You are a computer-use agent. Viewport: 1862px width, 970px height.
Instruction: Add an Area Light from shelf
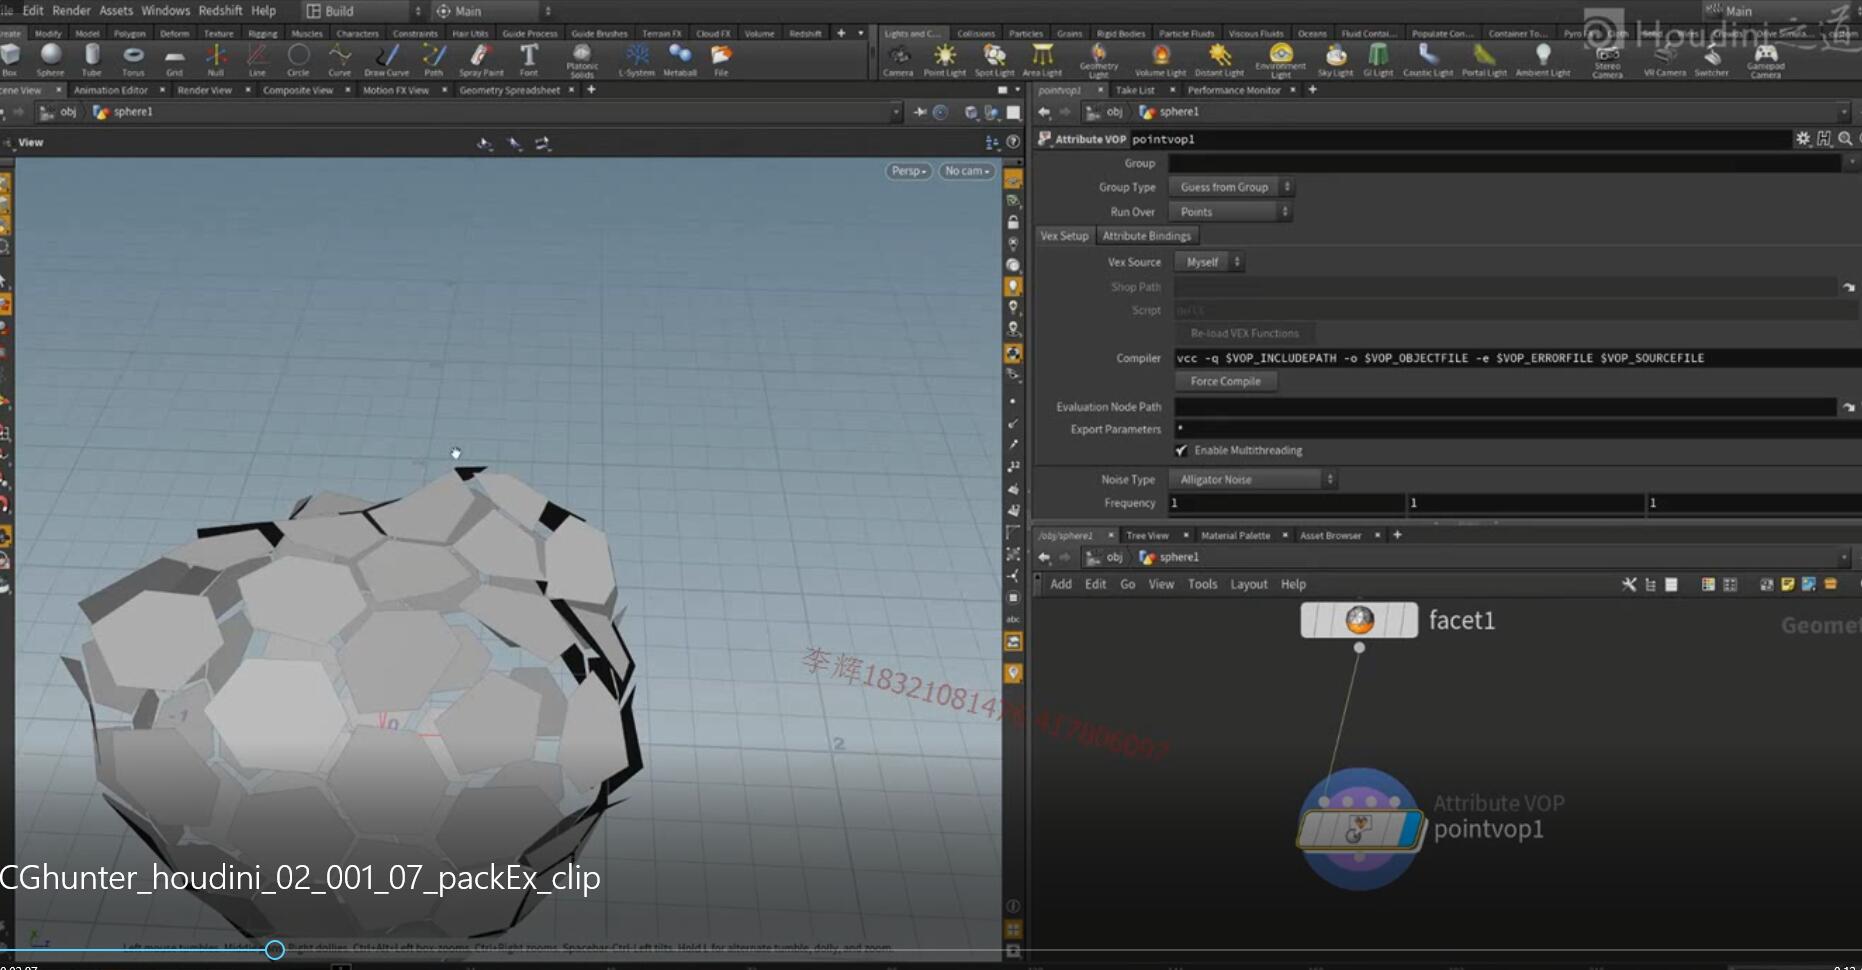point(1042,60)
